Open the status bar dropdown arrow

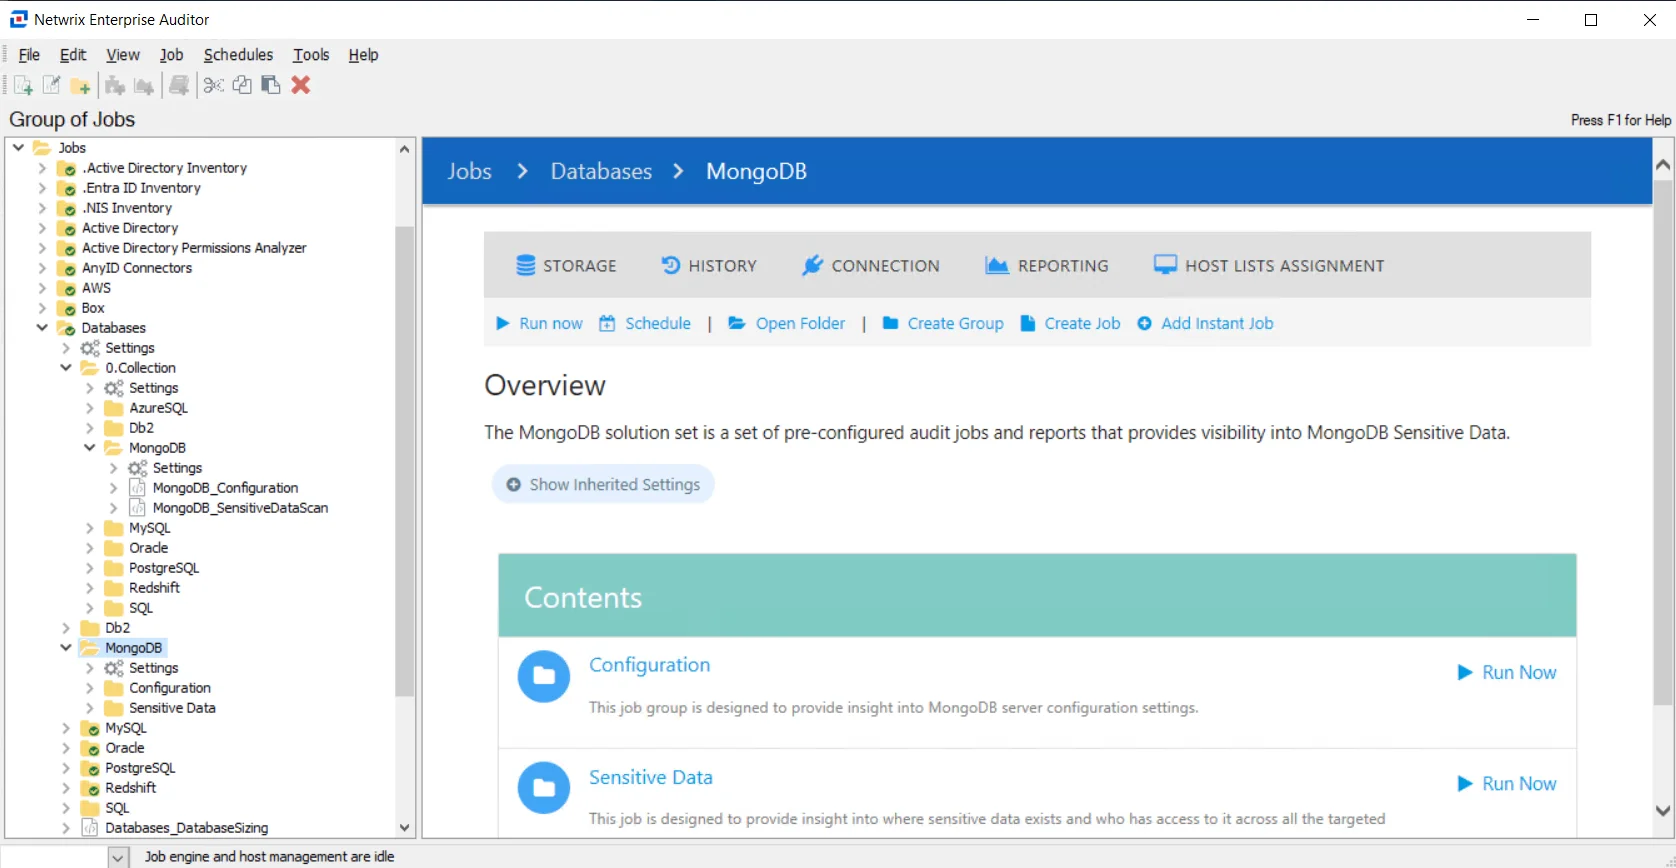click(x=118, y=857)
